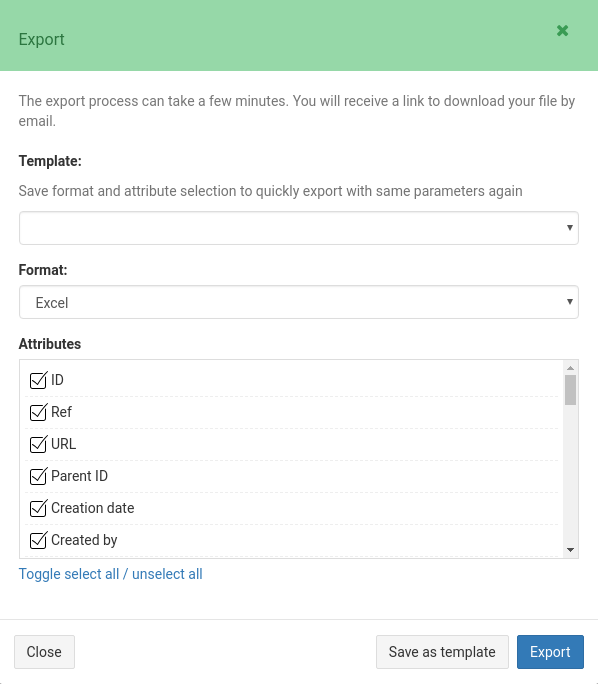This screenshot has height=684, width=598.
Task: Deselect the Parent ID attribute
Action: click(38, 476)
